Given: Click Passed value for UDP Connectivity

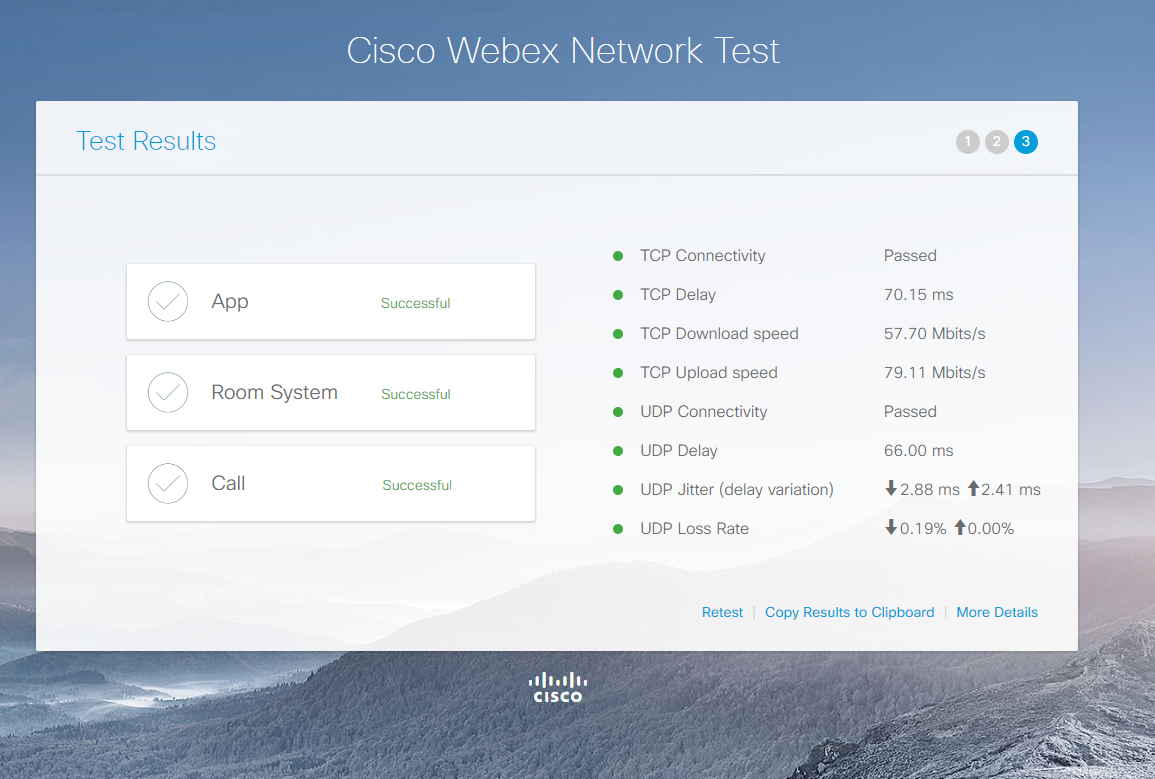Looking at the screenshot, I should coord(910,412).
